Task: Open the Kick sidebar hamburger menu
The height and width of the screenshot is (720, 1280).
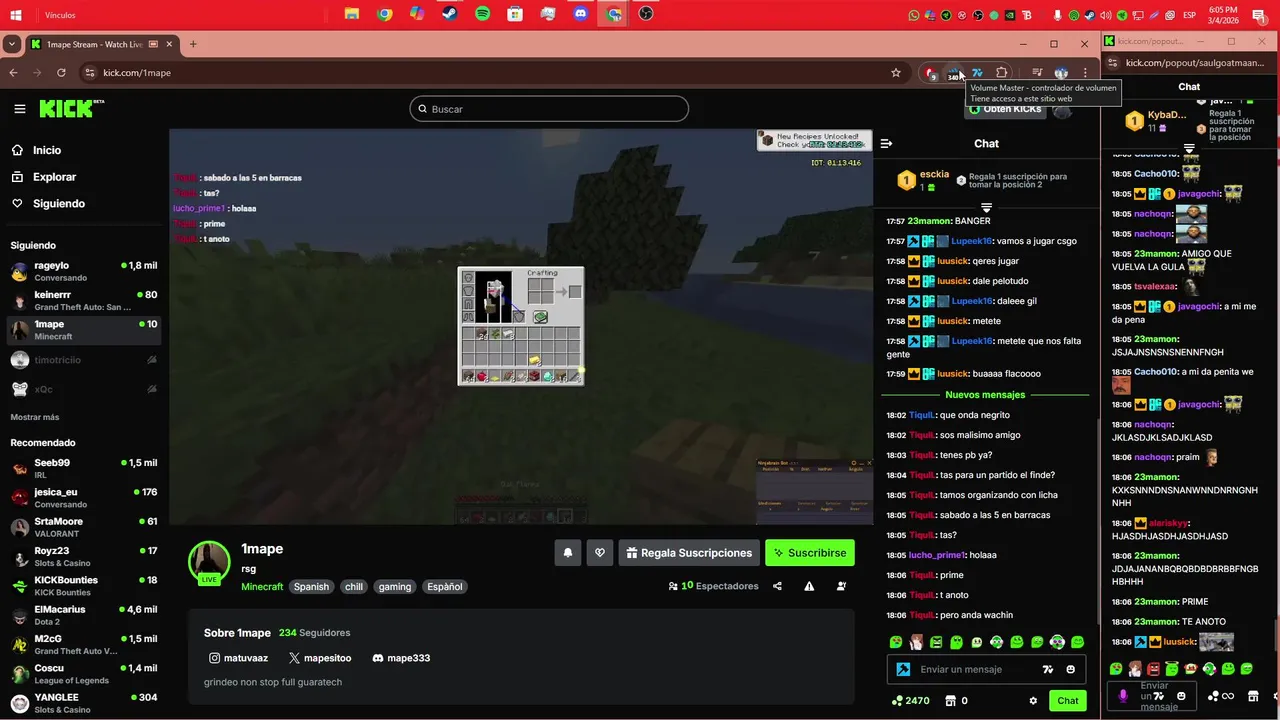Action: point(19,109)
